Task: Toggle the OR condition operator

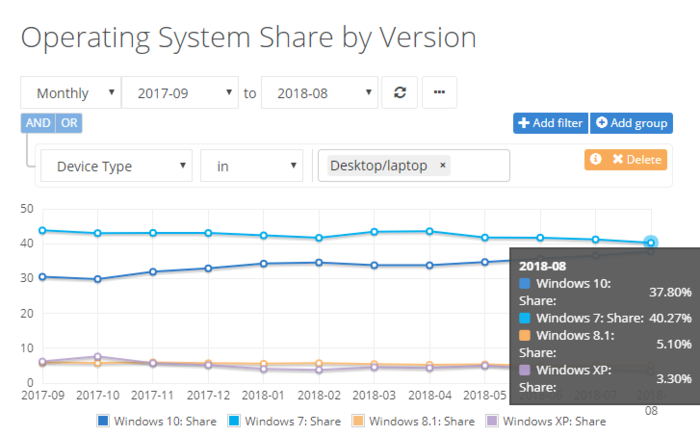Action: tap(69, 123)
